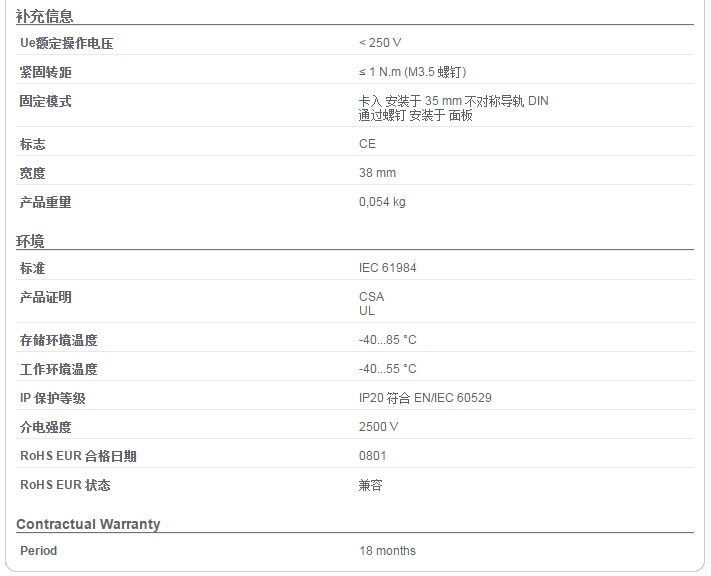Click the 0,054 kg weight value
Screen dimensions: 711x576
pos(382,202)
